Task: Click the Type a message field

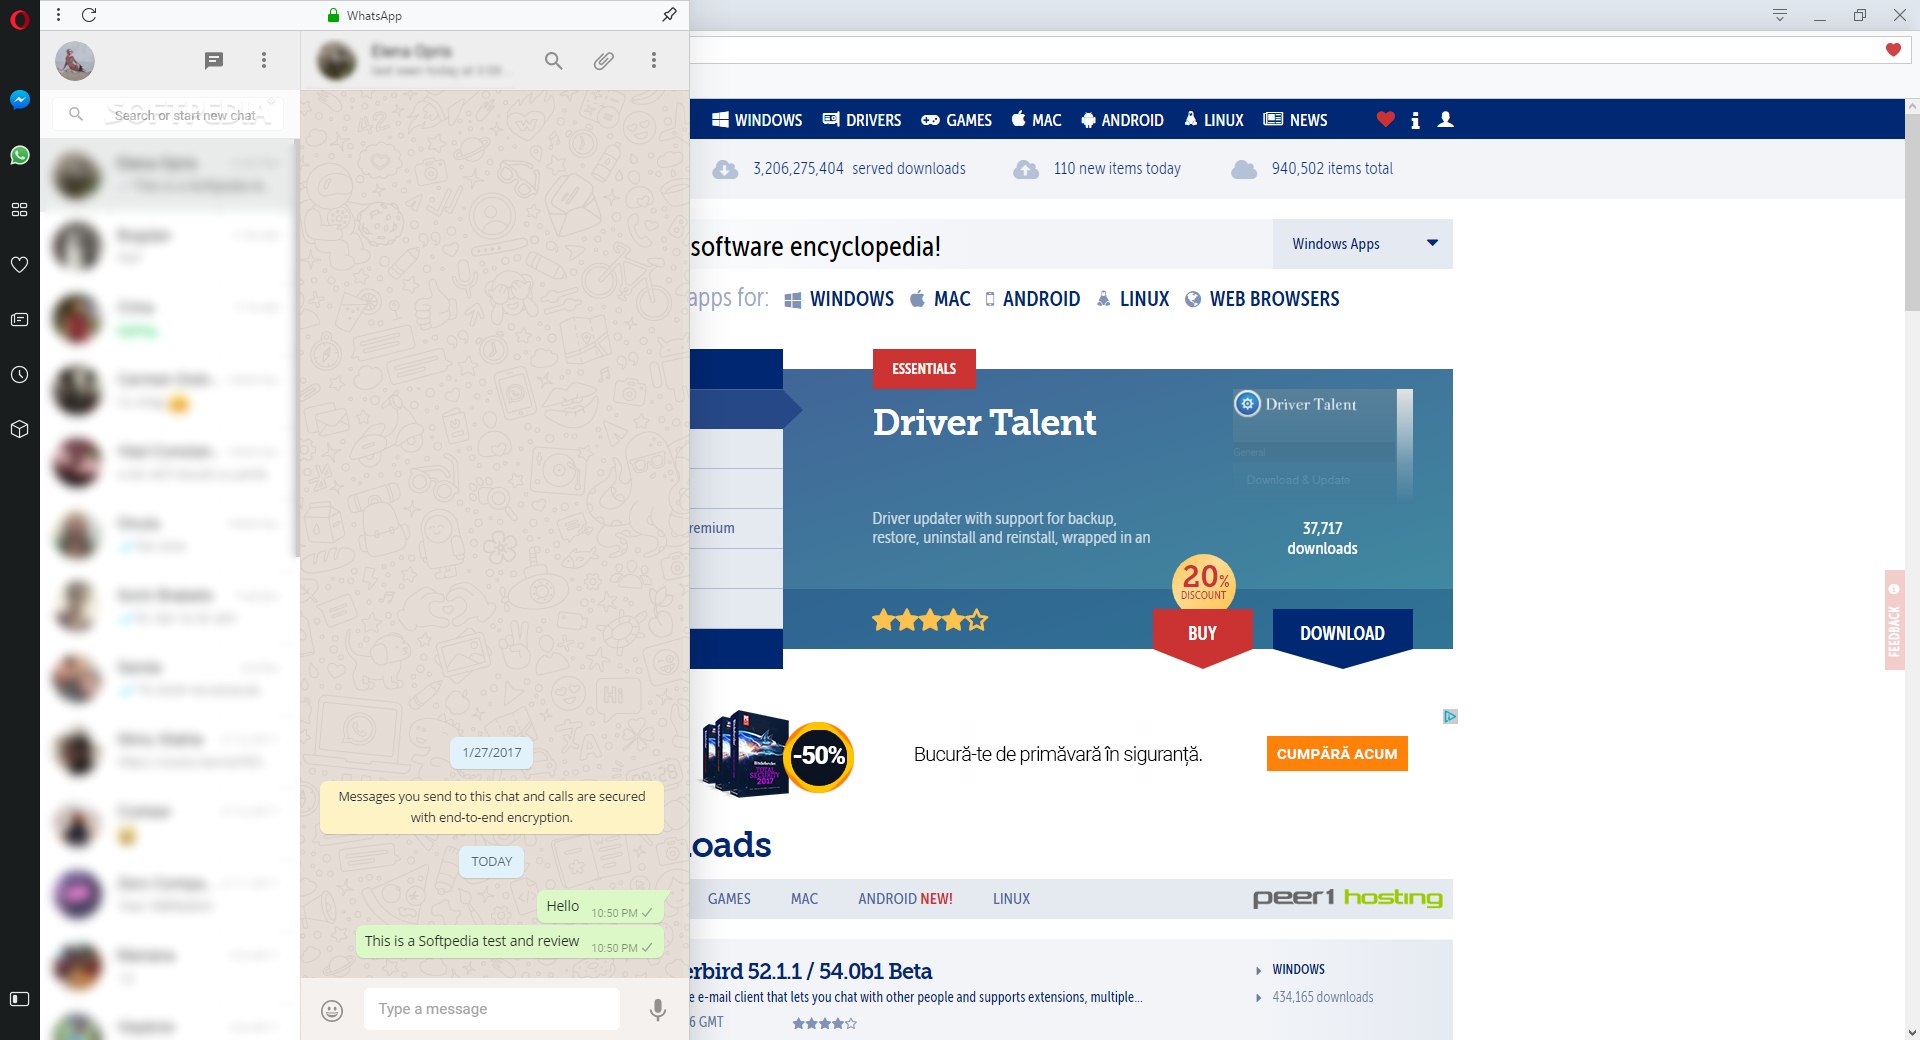Action: pyautogui.click(x=492, y=1009)
